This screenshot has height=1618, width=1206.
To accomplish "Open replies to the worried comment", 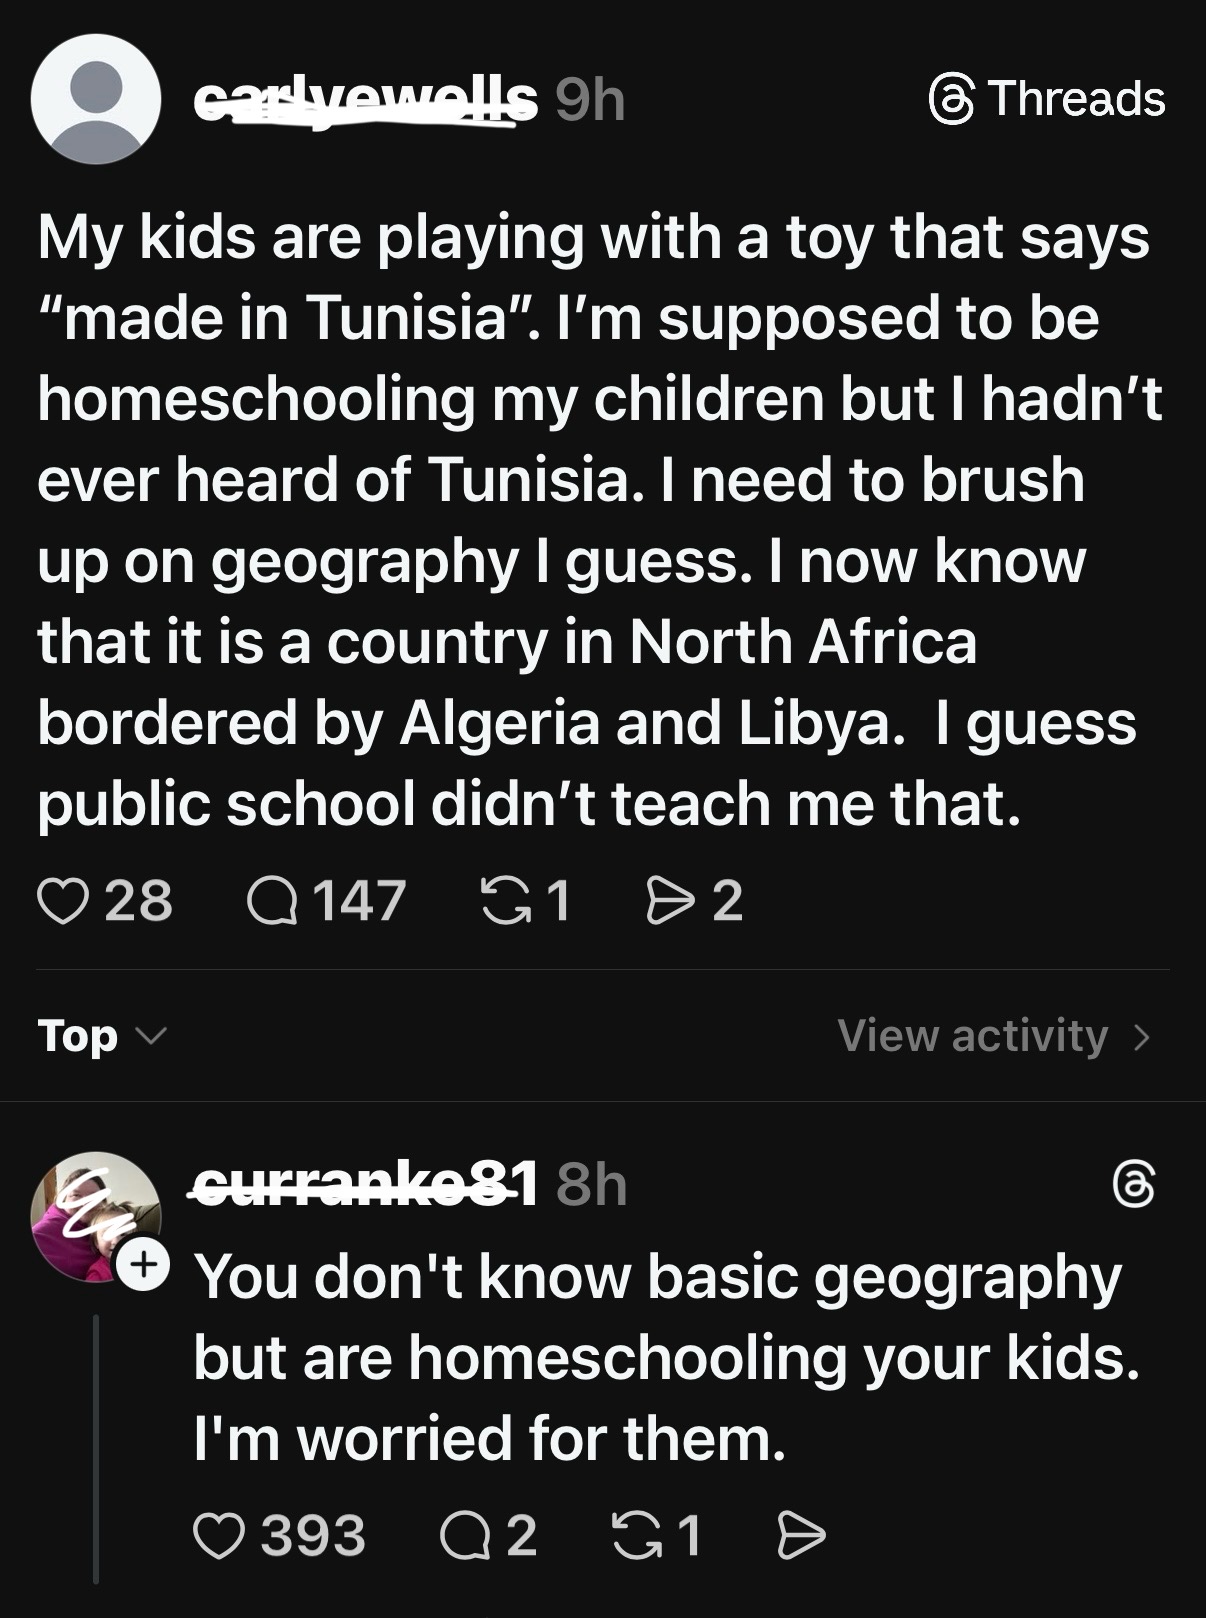I will click(463, 1536).
